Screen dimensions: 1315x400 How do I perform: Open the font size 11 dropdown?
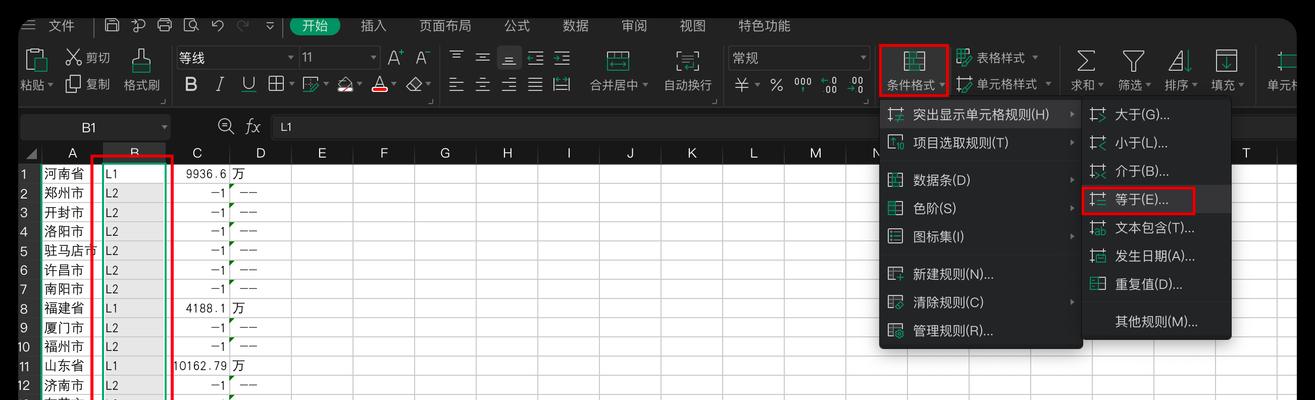tap(373, 58)
